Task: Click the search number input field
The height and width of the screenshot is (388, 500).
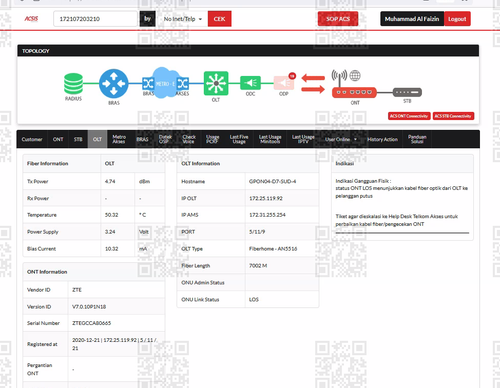Action: (95, 19)
